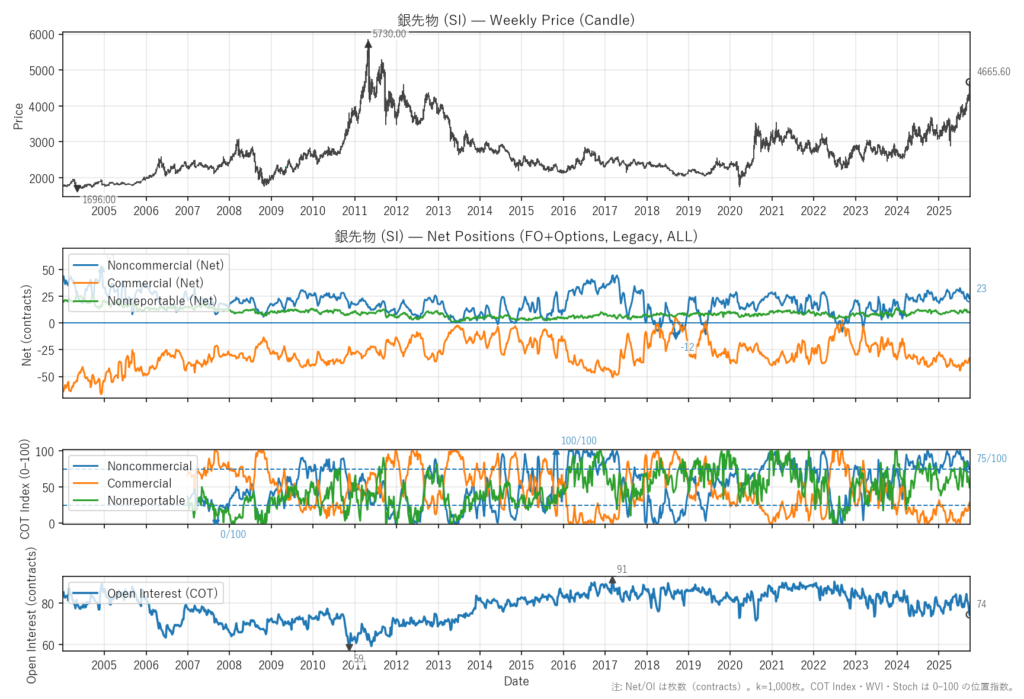
Task: Click the 100/100 COT Index high annotation
Action: (578, 441)
